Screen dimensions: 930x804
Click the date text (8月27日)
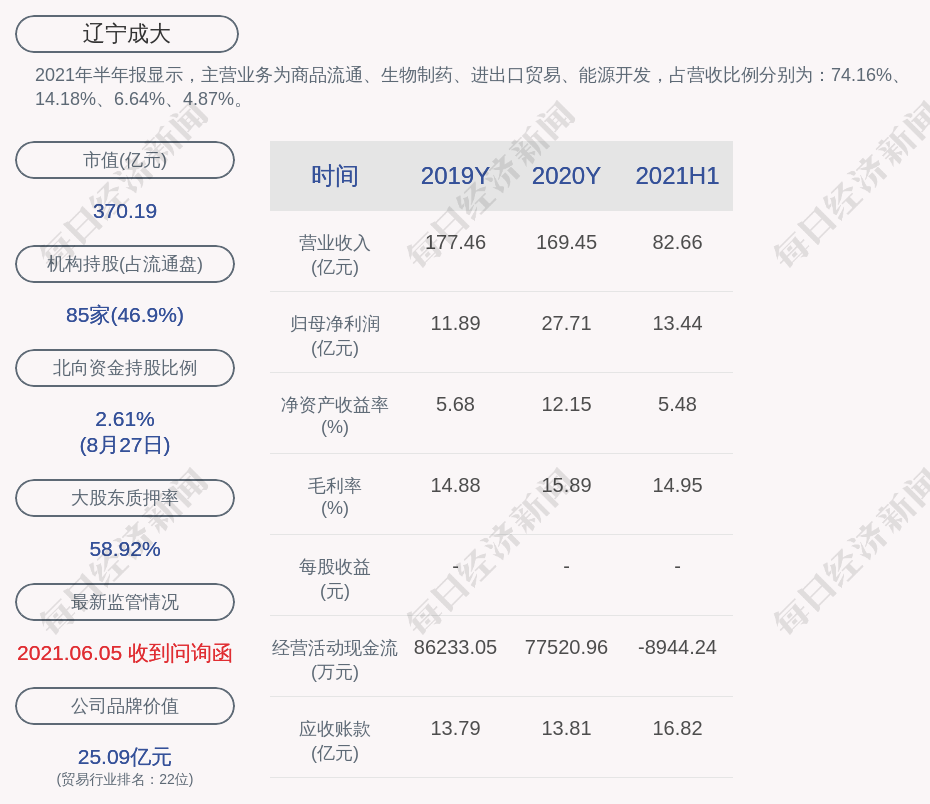125,445
